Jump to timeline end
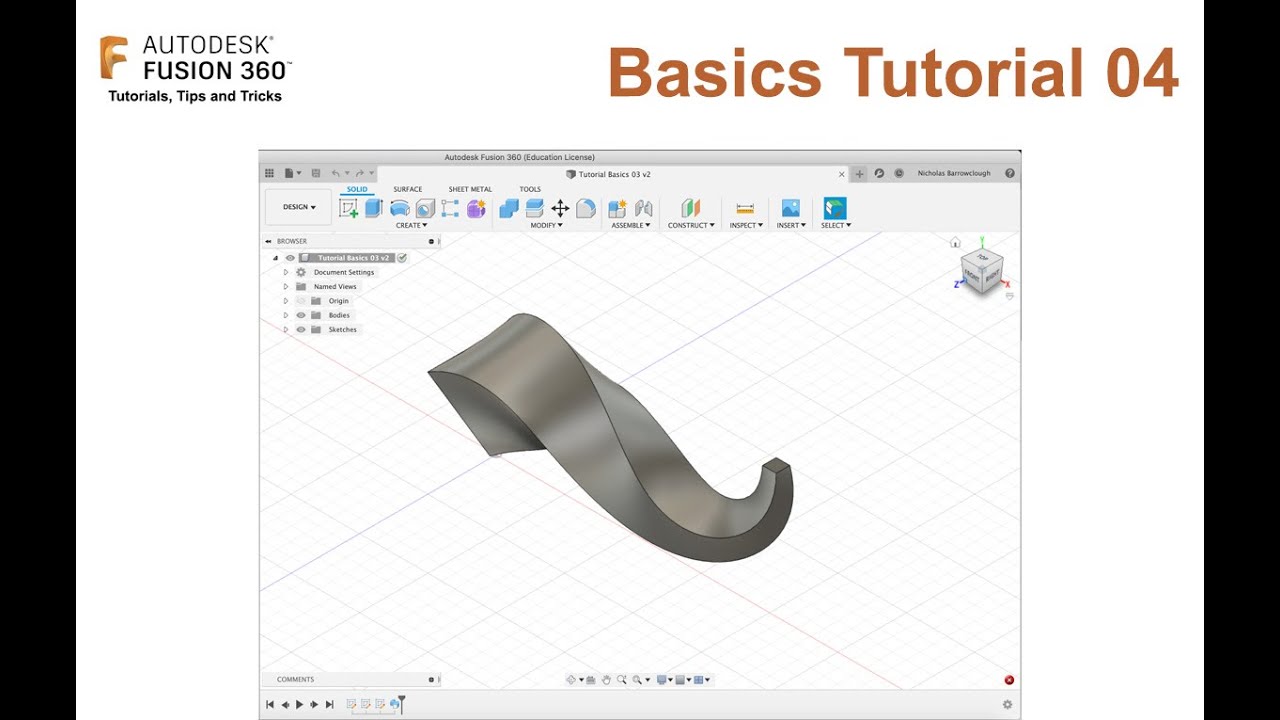Screen dimensions: 1280x720 pyautogui.click(x=329, y=704)
